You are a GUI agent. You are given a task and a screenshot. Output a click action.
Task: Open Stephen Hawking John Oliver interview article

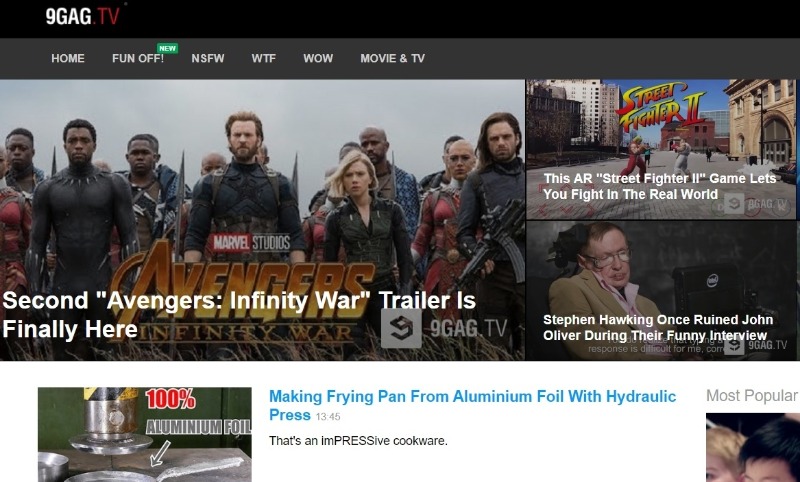click(x=658, y=327)
